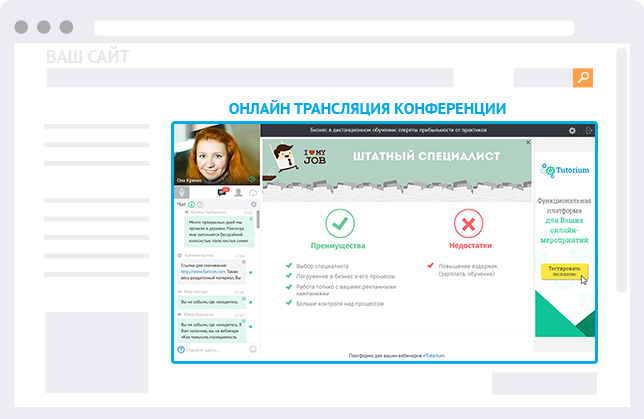The height and width of the screenshot is (419, 644).
Task: Click the green Преимущества checkmark icon
Action: coord(340,223)
